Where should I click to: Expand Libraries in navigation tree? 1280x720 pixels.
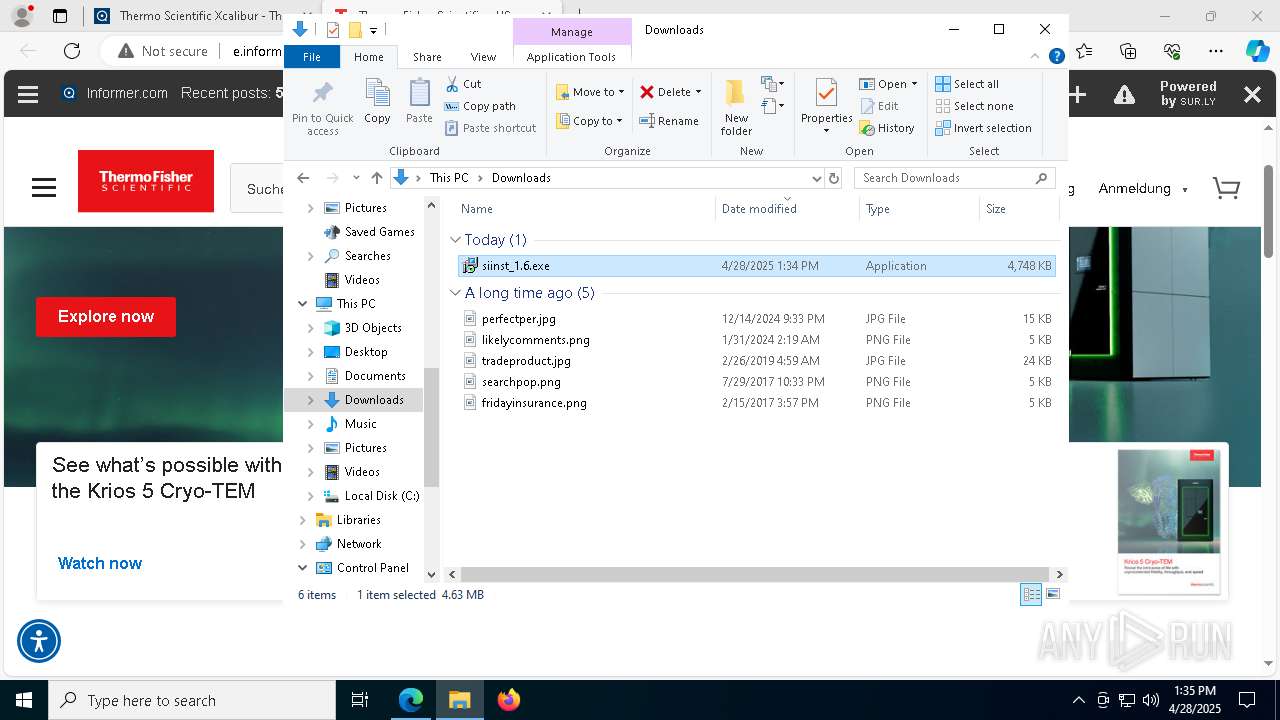pyautogui.click(x=303, y=520)
